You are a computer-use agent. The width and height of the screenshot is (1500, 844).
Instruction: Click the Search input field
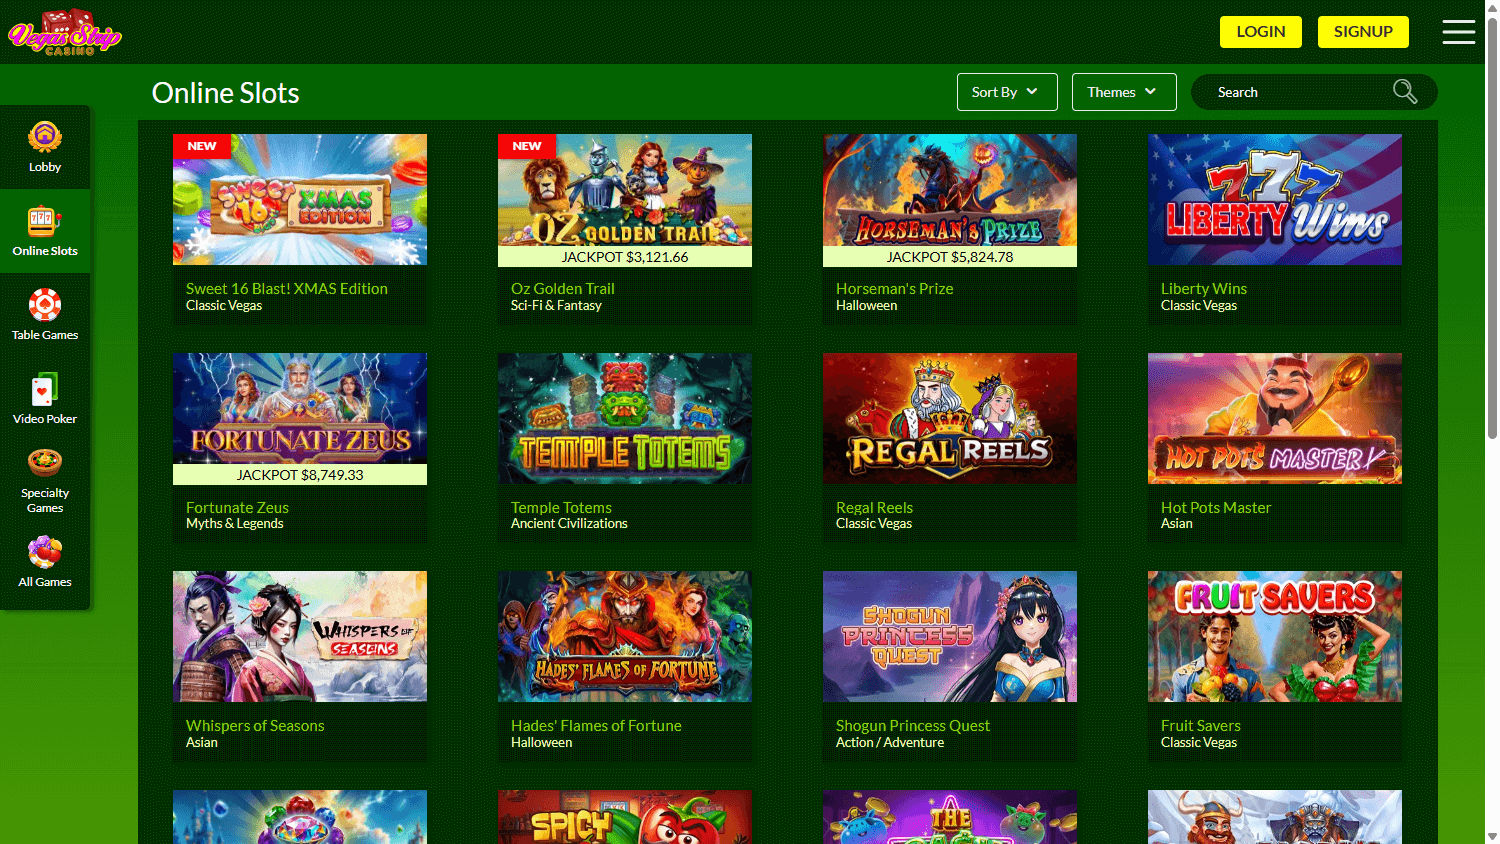[1290, 91]
